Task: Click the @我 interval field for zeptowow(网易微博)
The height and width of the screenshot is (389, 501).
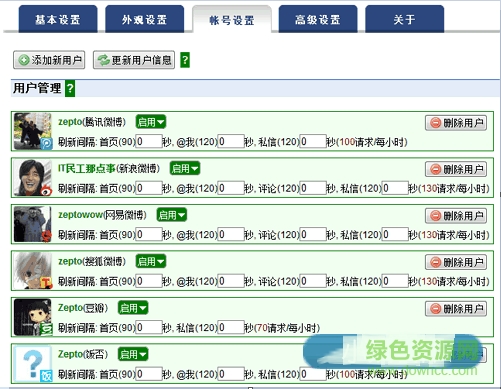Action: (231, 235)
